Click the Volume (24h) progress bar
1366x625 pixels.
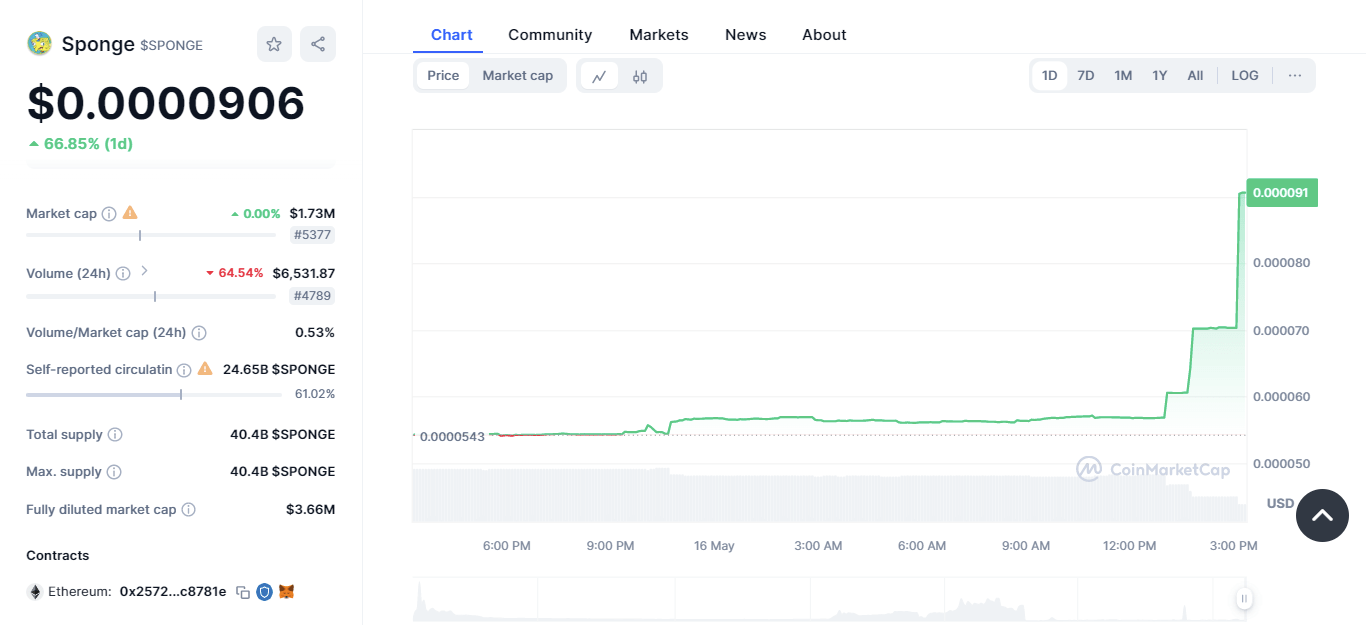click(x=151, y=296)
